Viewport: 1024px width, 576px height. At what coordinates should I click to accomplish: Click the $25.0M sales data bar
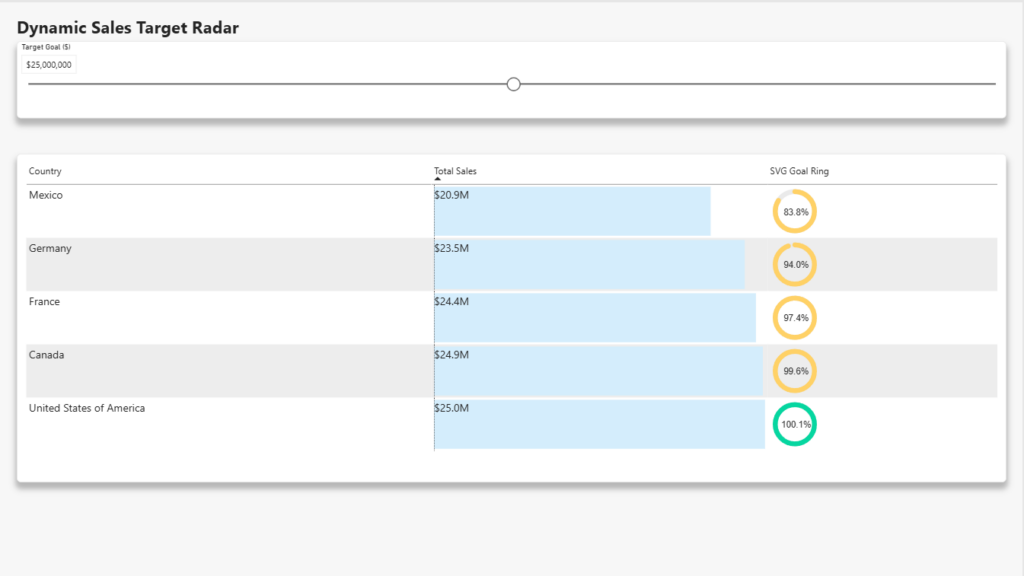[600, 424]
